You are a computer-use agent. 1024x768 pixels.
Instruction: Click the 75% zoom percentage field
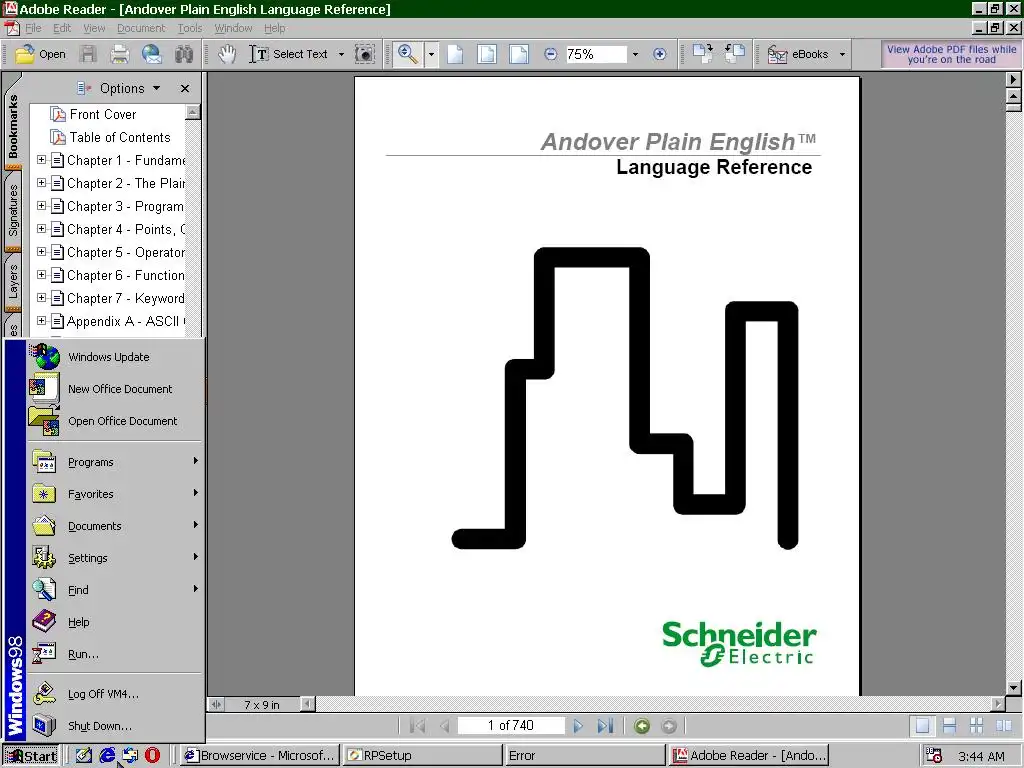pos(595,54)
